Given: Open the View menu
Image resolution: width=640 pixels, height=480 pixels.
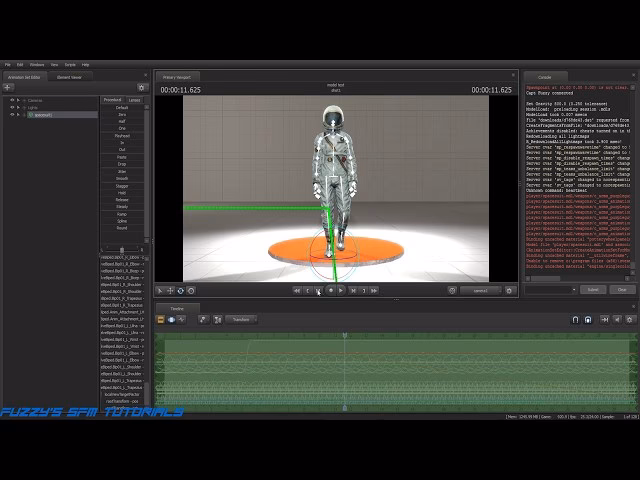Looking at the screenshot, I should click(x=54, y=65).
